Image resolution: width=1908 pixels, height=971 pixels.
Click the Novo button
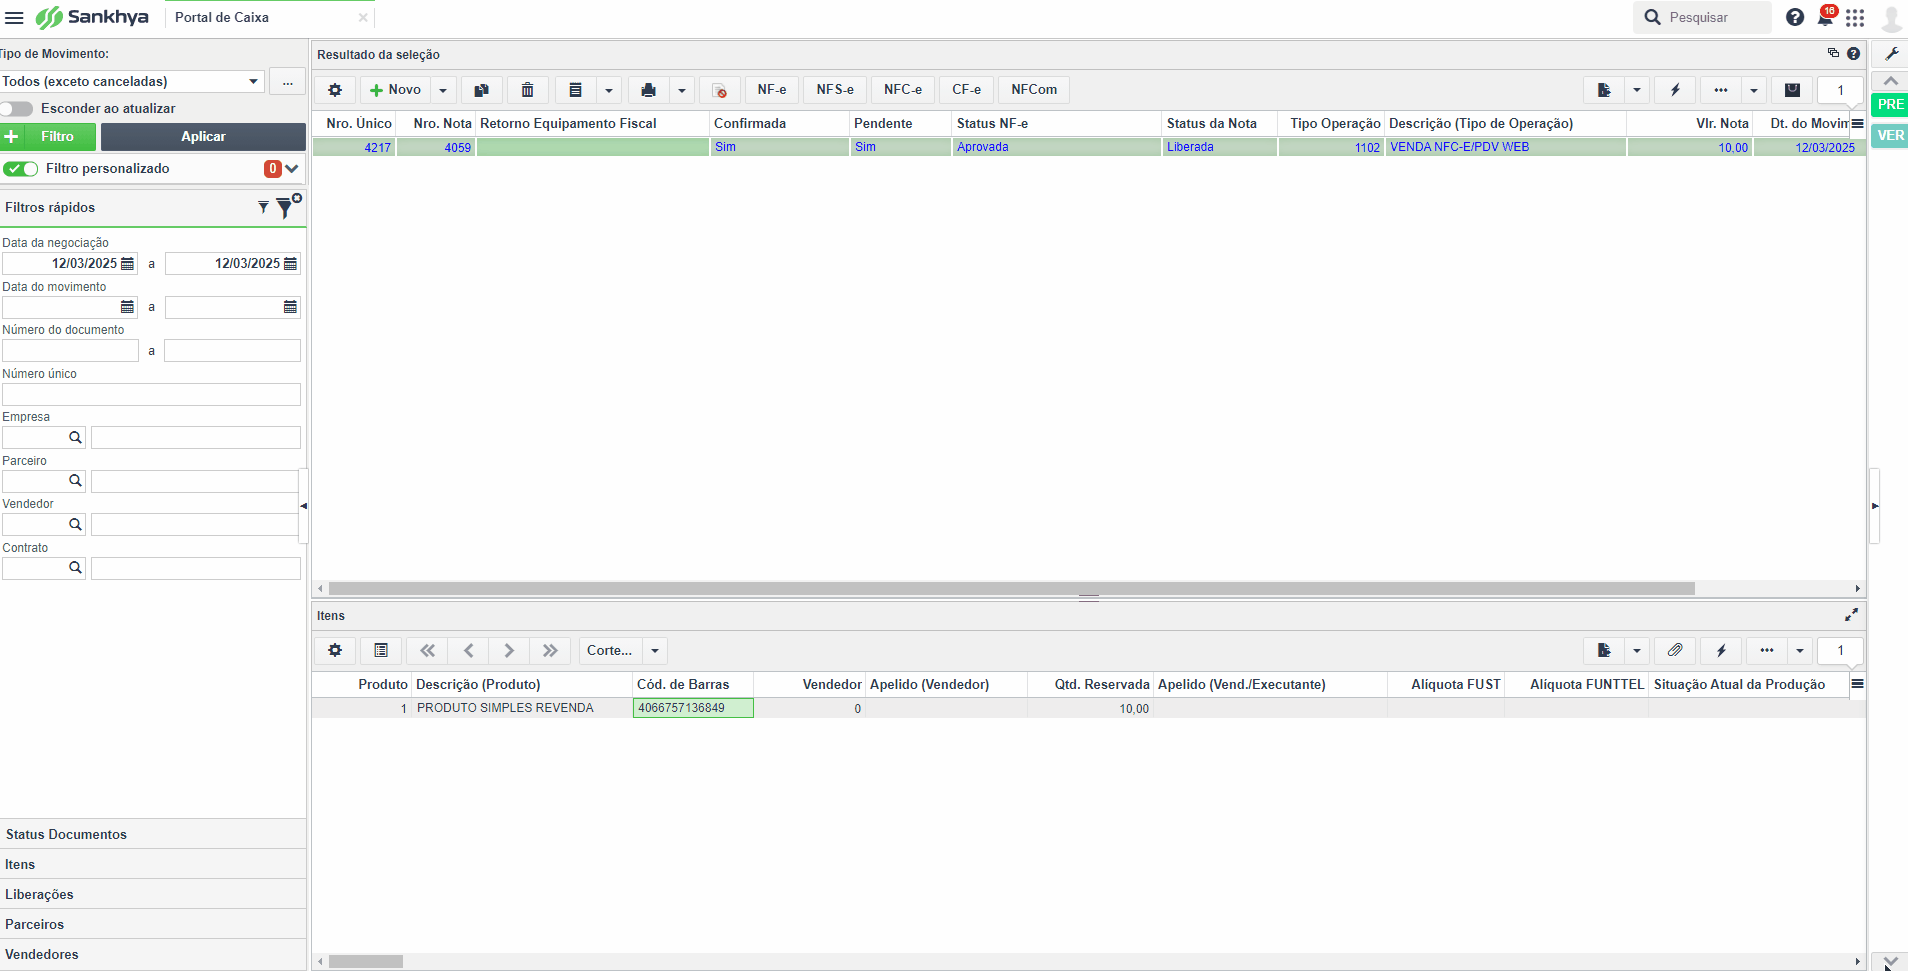pos(396,90)
